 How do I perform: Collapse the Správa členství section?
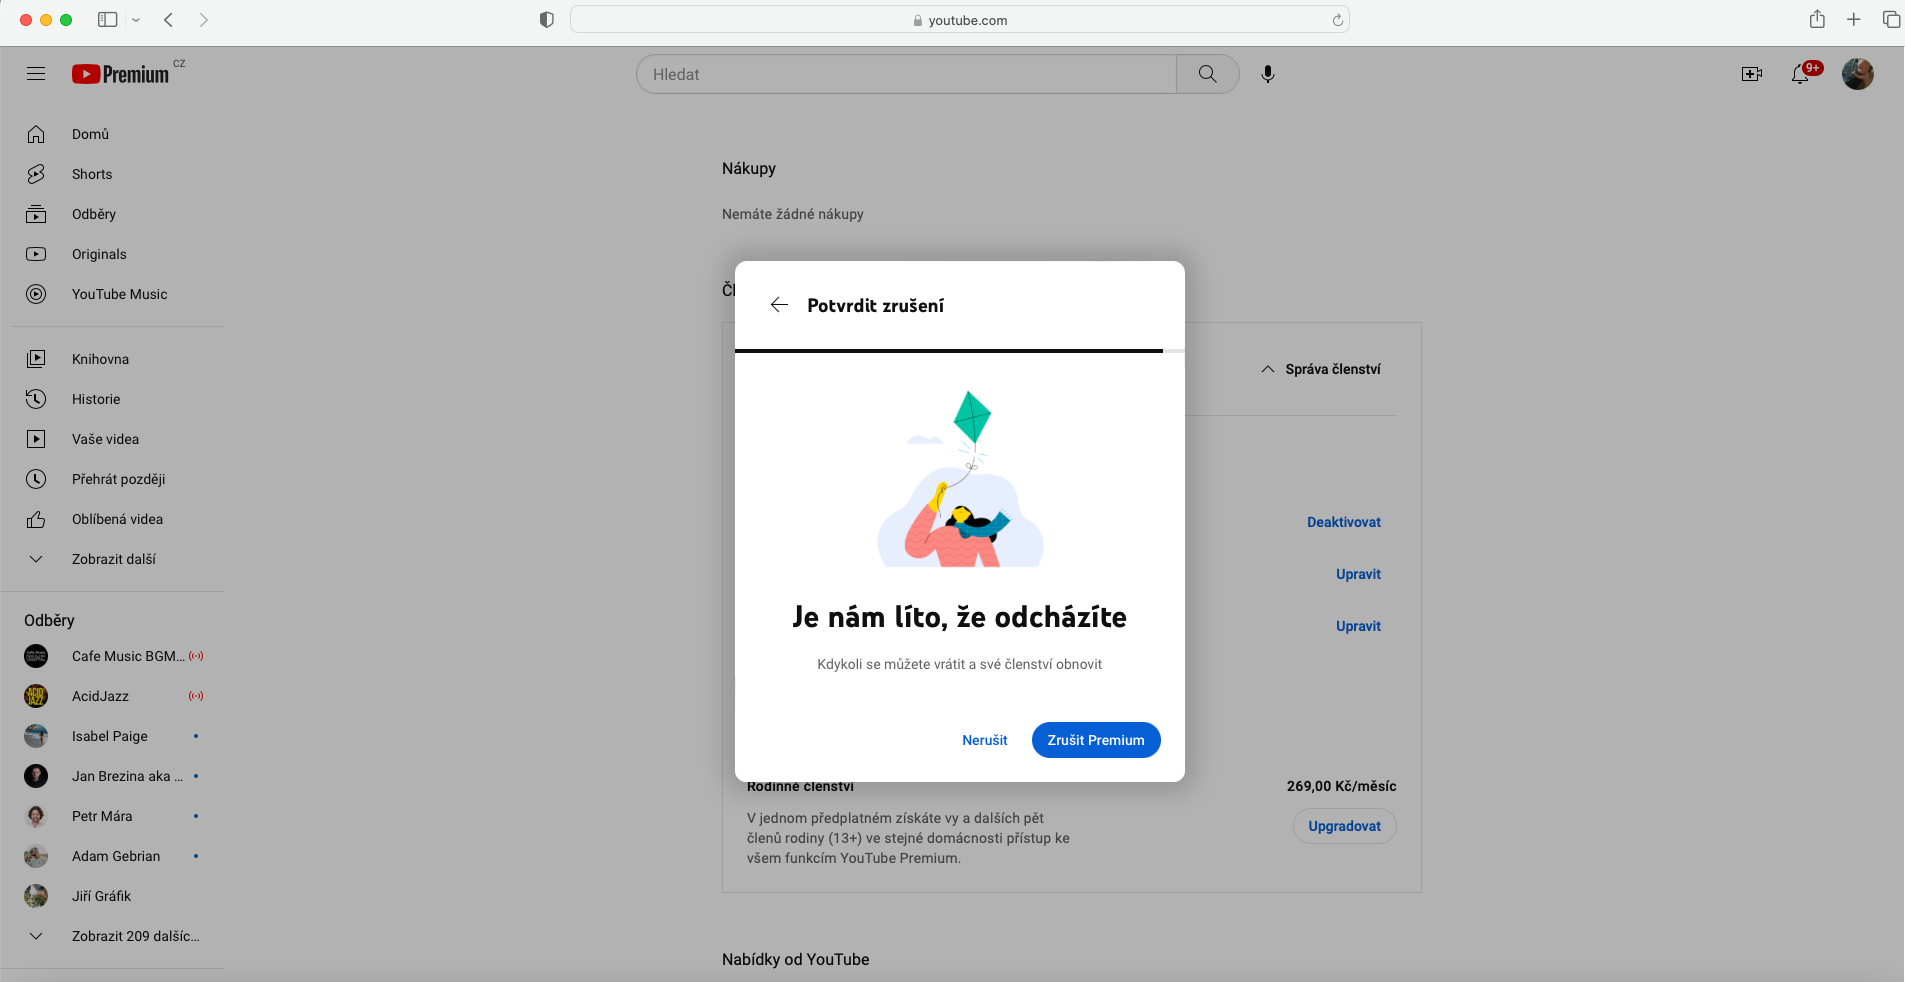1321,369
